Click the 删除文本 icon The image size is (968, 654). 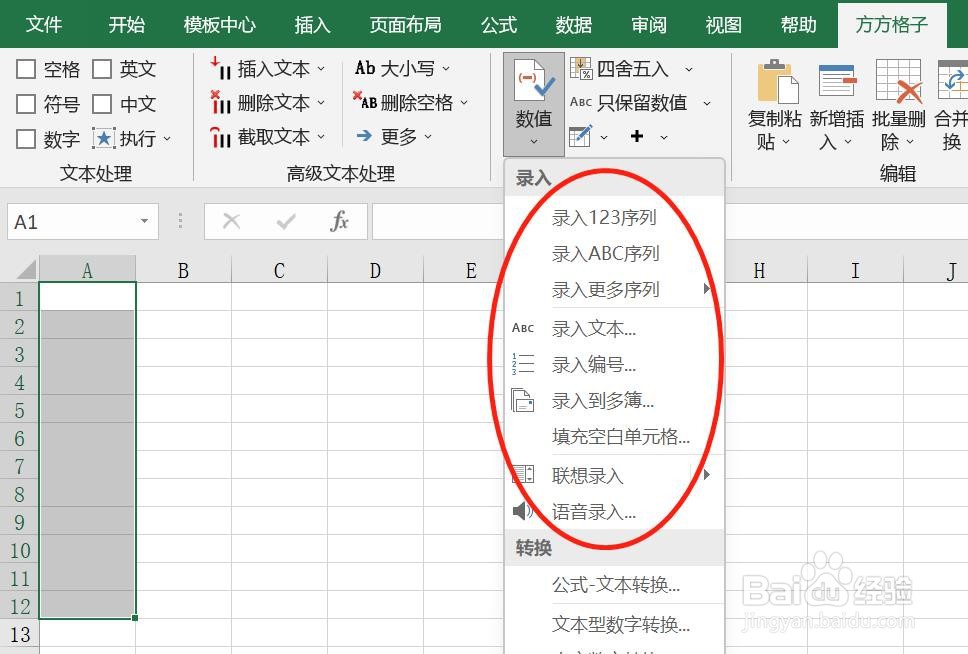coord(220,102)
